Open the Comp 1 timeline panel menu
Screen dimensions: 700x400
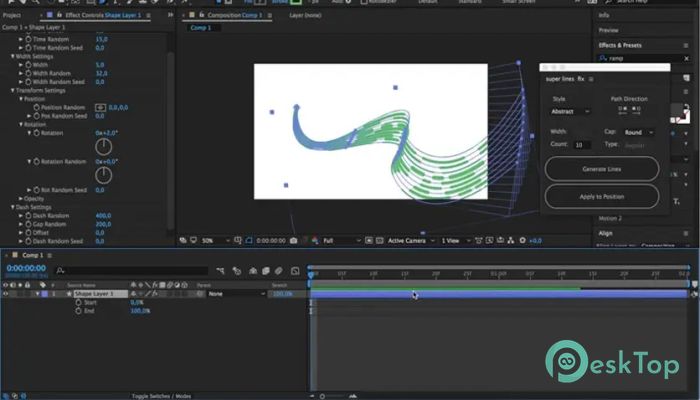[50, 255]
